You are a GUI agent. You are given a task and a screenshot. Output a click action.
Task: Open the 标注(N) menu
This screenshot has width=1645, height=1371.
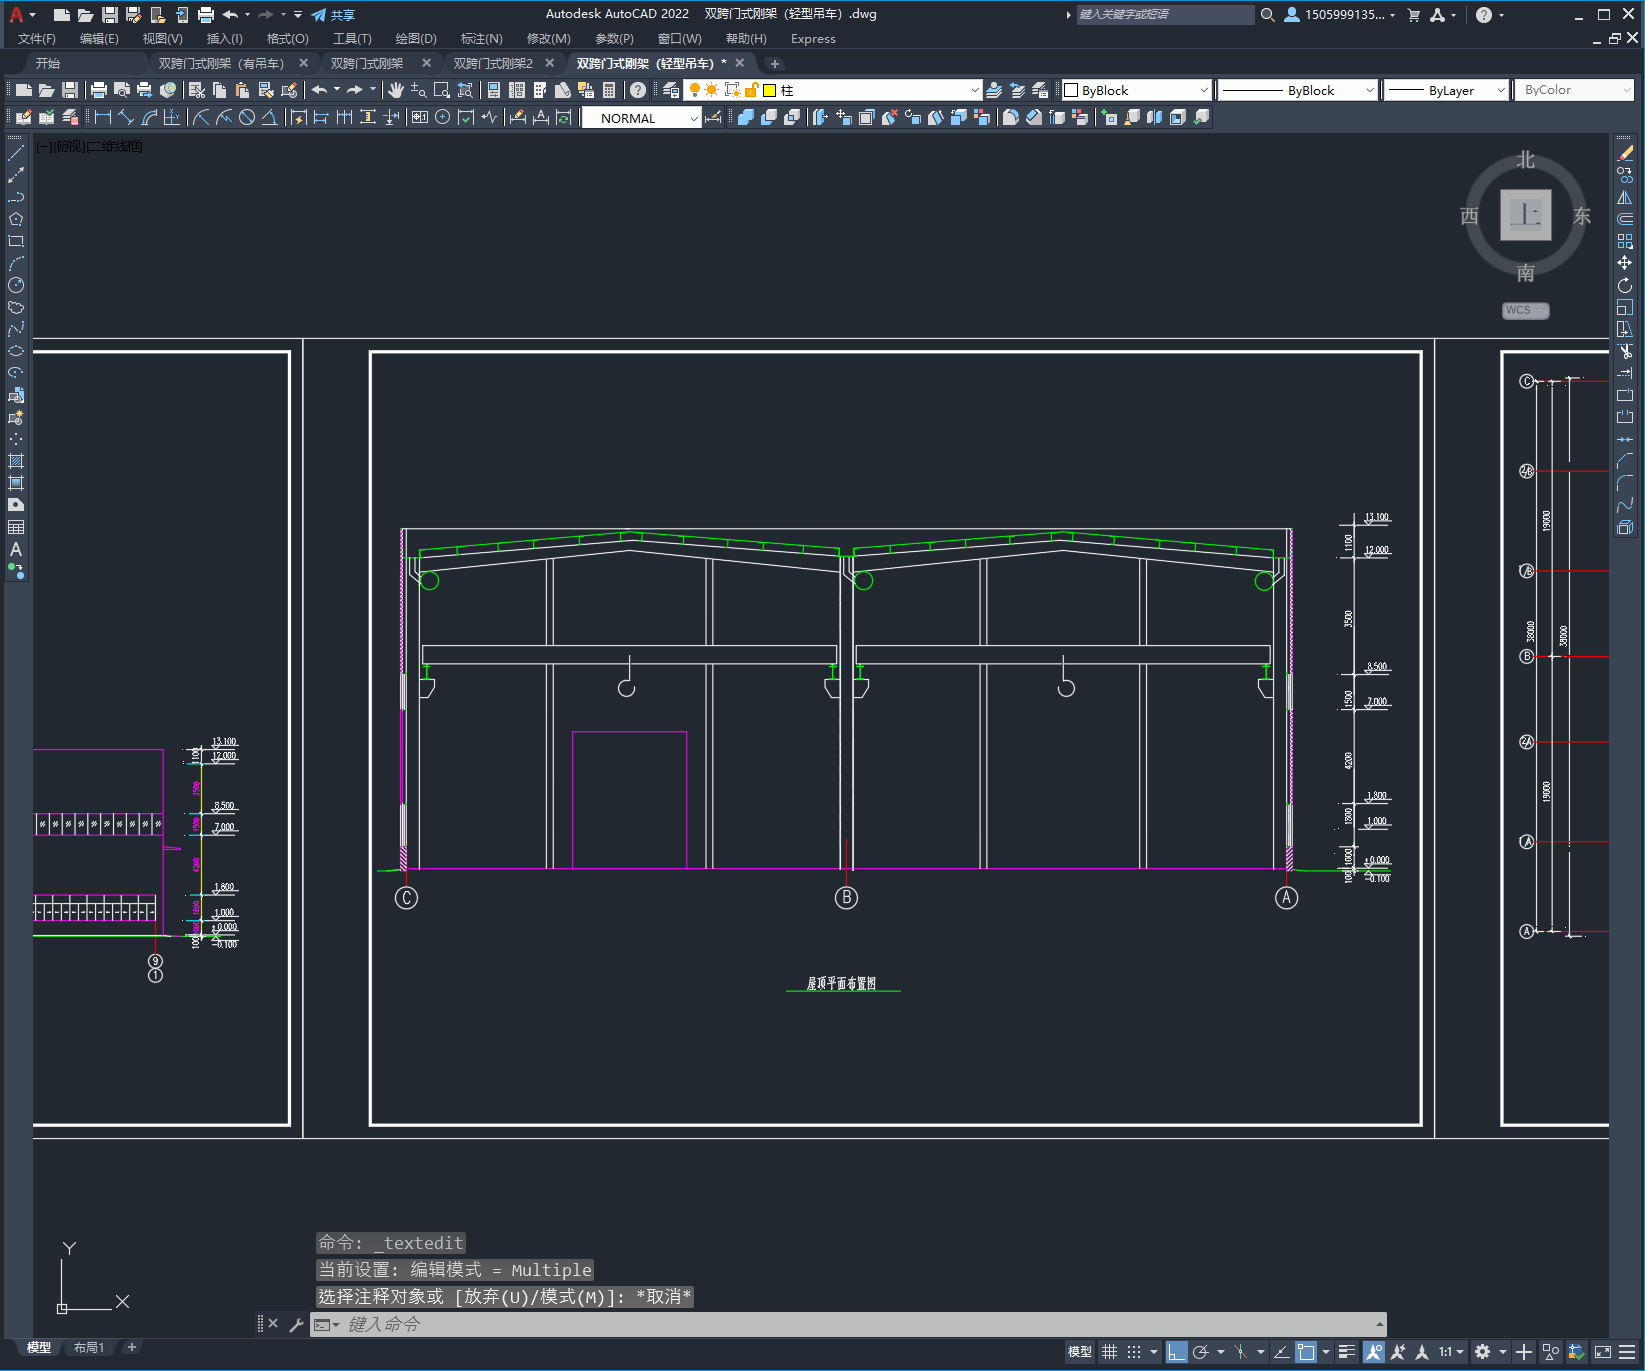point(481,39)
